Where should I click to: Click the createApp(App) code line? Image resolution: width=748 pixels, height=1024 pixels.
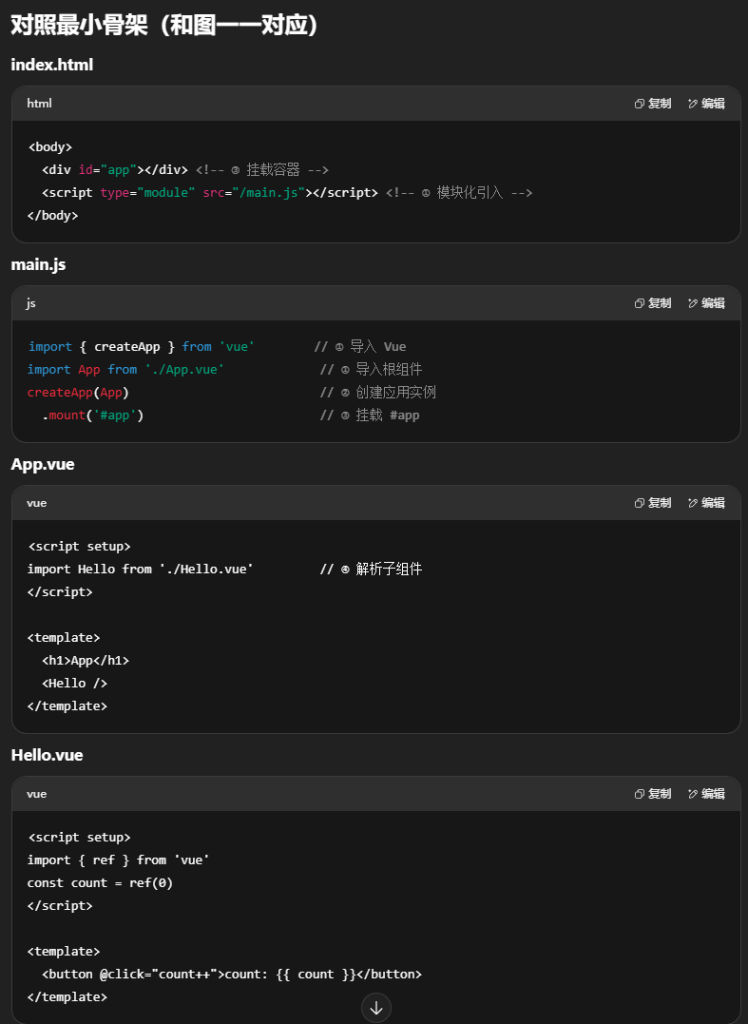(78, 392)
